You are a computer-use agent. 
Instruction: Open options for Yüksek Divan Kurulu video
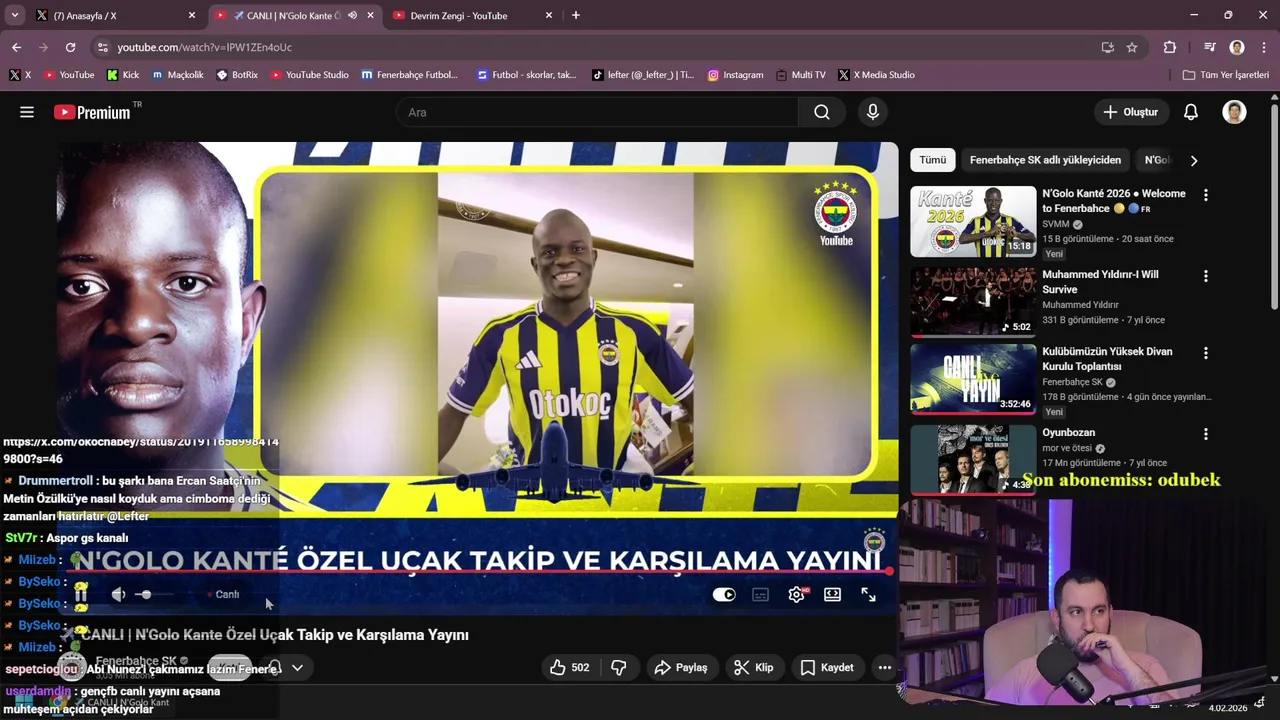coord(1205,353)
